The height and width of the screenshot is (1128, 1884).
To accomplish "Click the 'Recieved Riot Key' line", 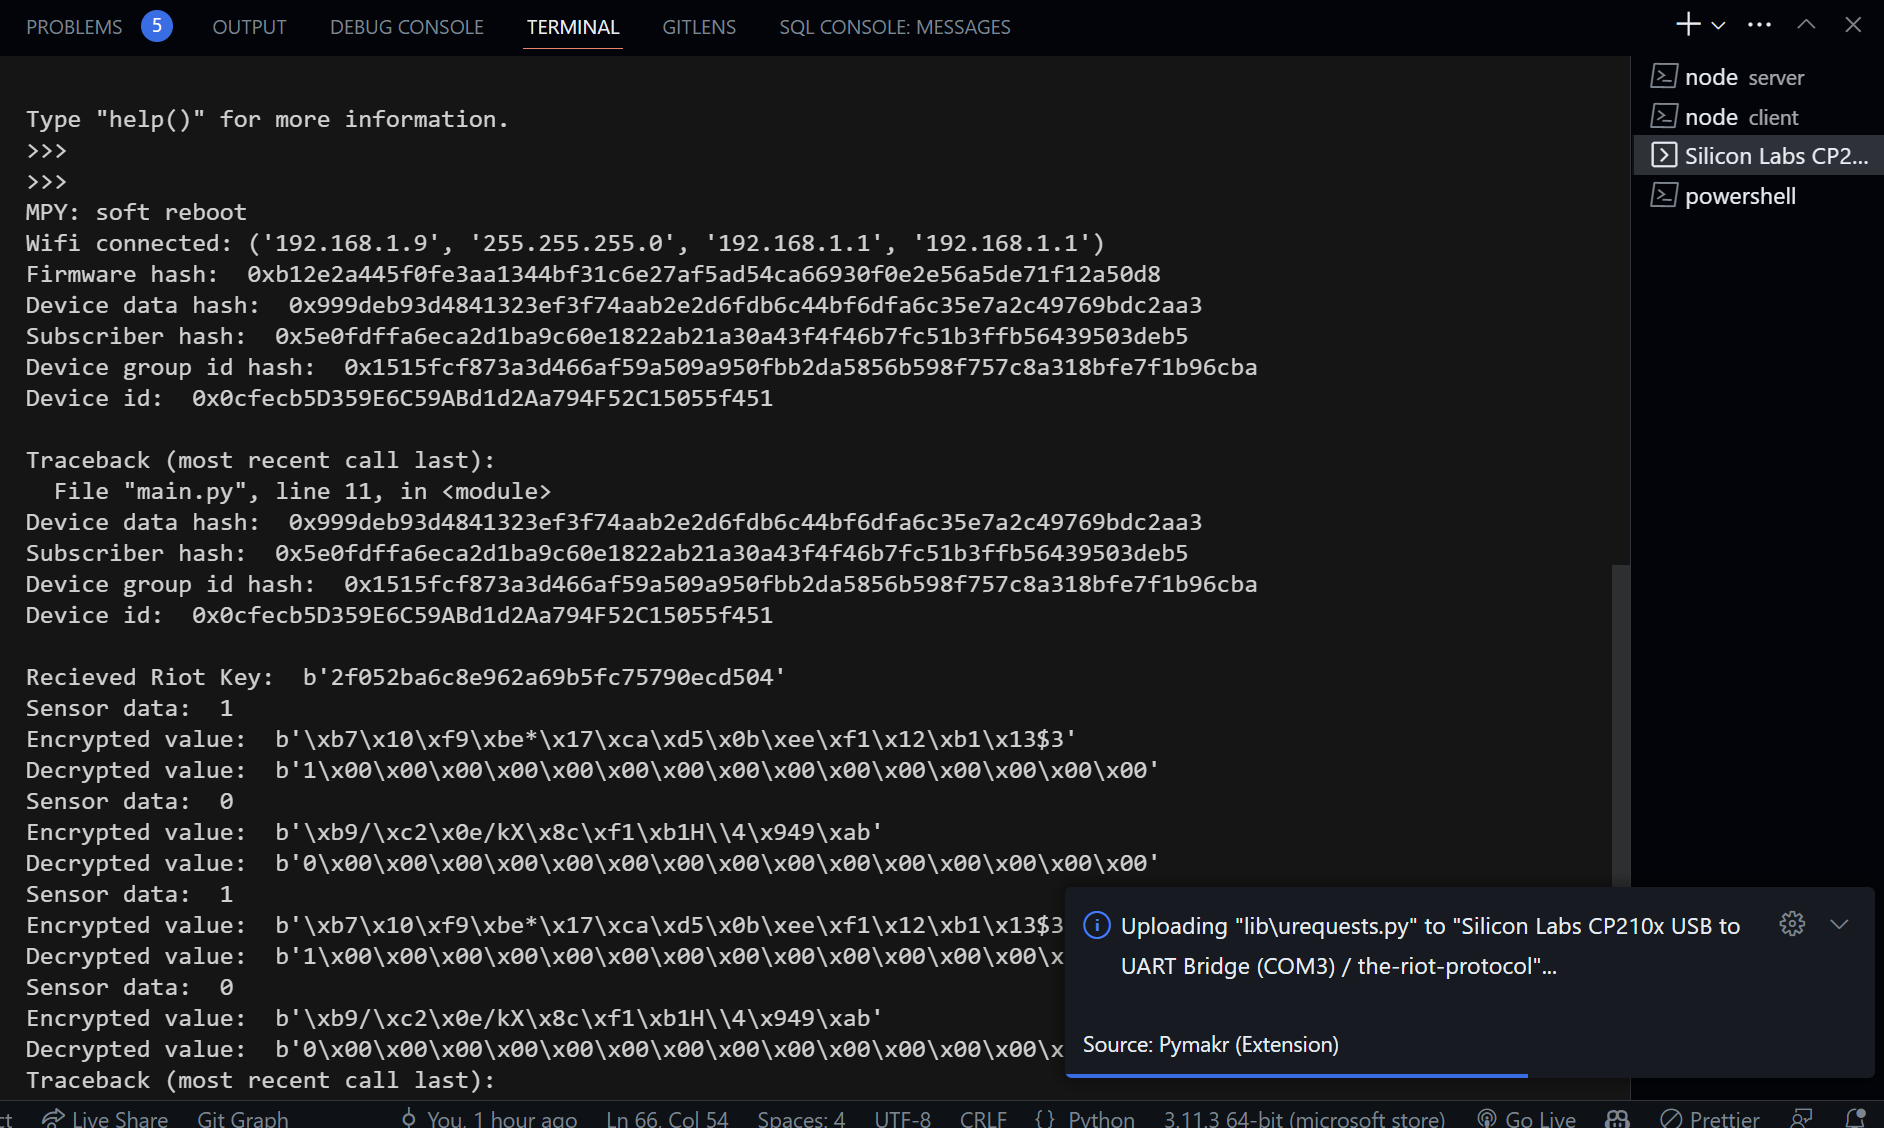I will (406, 677).
